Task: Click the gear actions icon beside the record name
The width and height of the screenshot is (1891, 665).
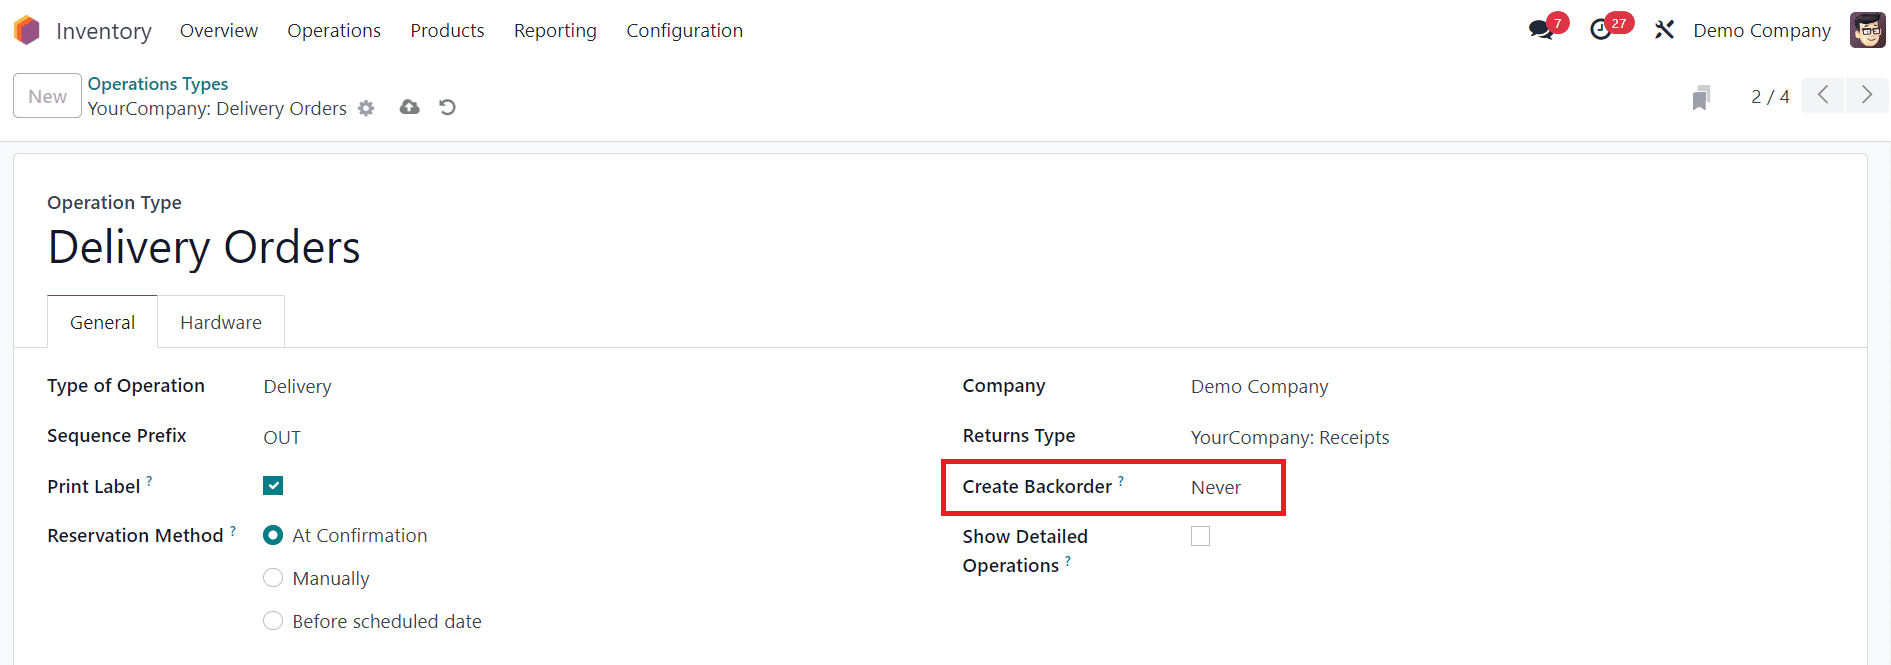Action: pyautogui.click(x=366, y=108)
